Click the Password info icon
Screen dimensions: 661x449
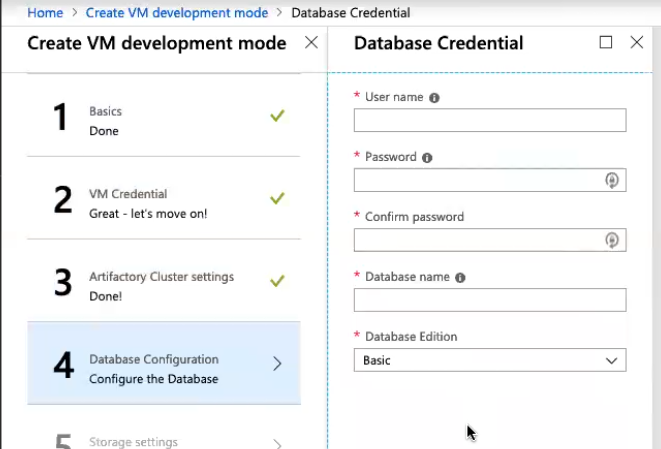point(427,158)
